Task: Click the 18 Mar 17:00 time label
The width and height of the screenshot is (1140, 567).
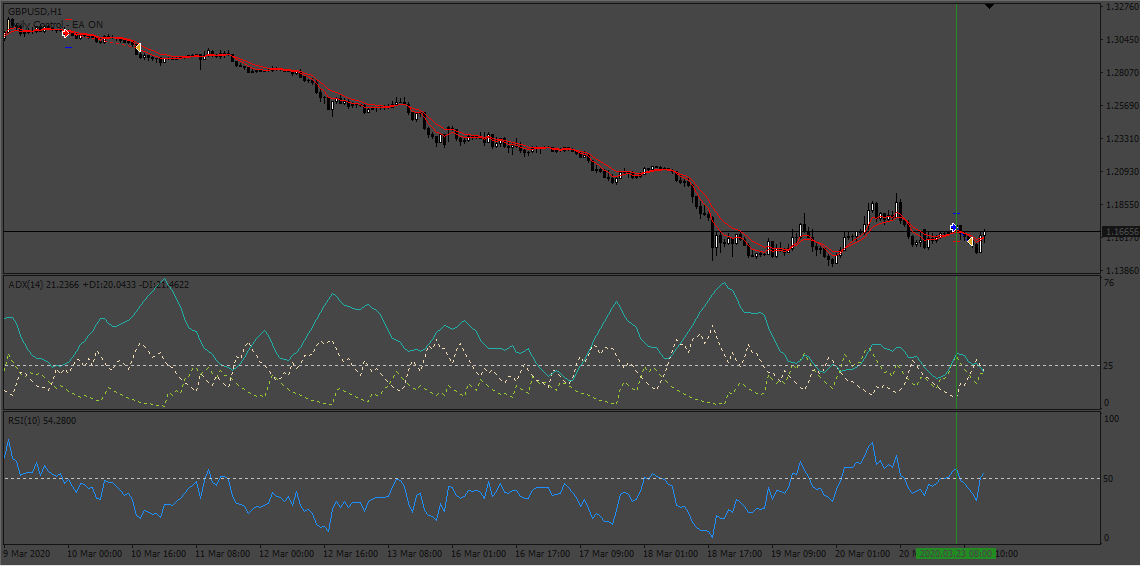Action: click(734, 553)
